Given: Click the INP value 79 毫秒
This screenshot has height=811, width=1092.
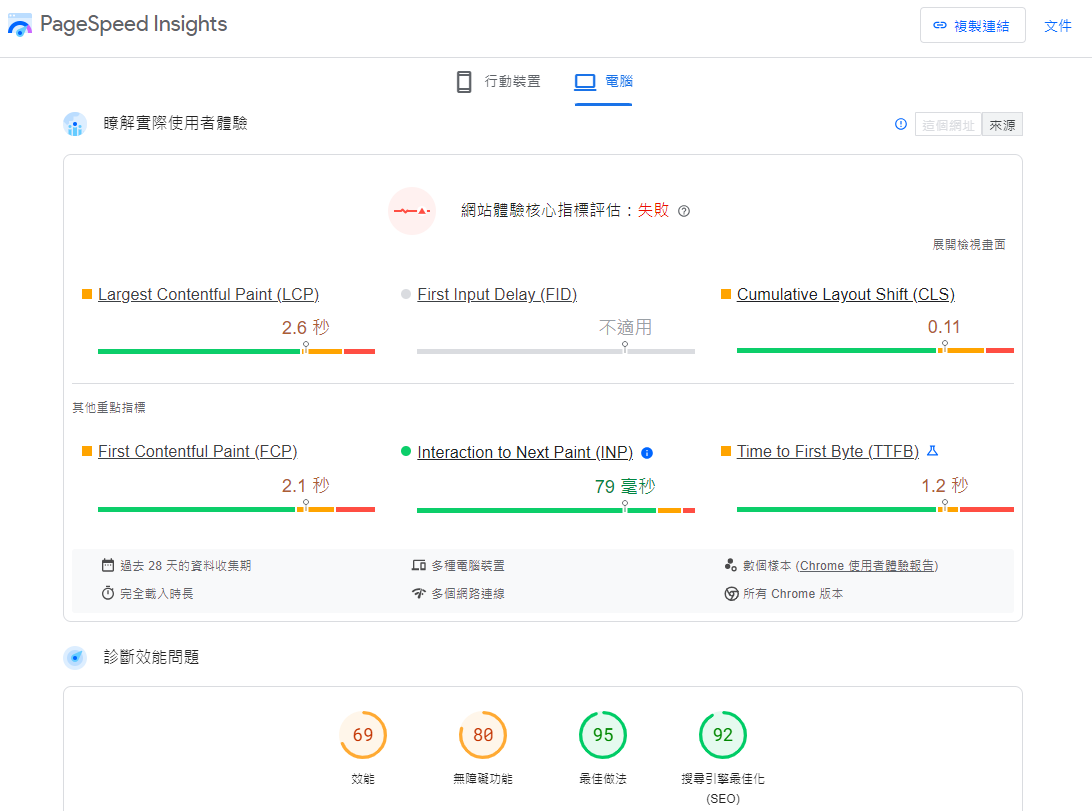Looking at the screenshot, I should (625, 486).
